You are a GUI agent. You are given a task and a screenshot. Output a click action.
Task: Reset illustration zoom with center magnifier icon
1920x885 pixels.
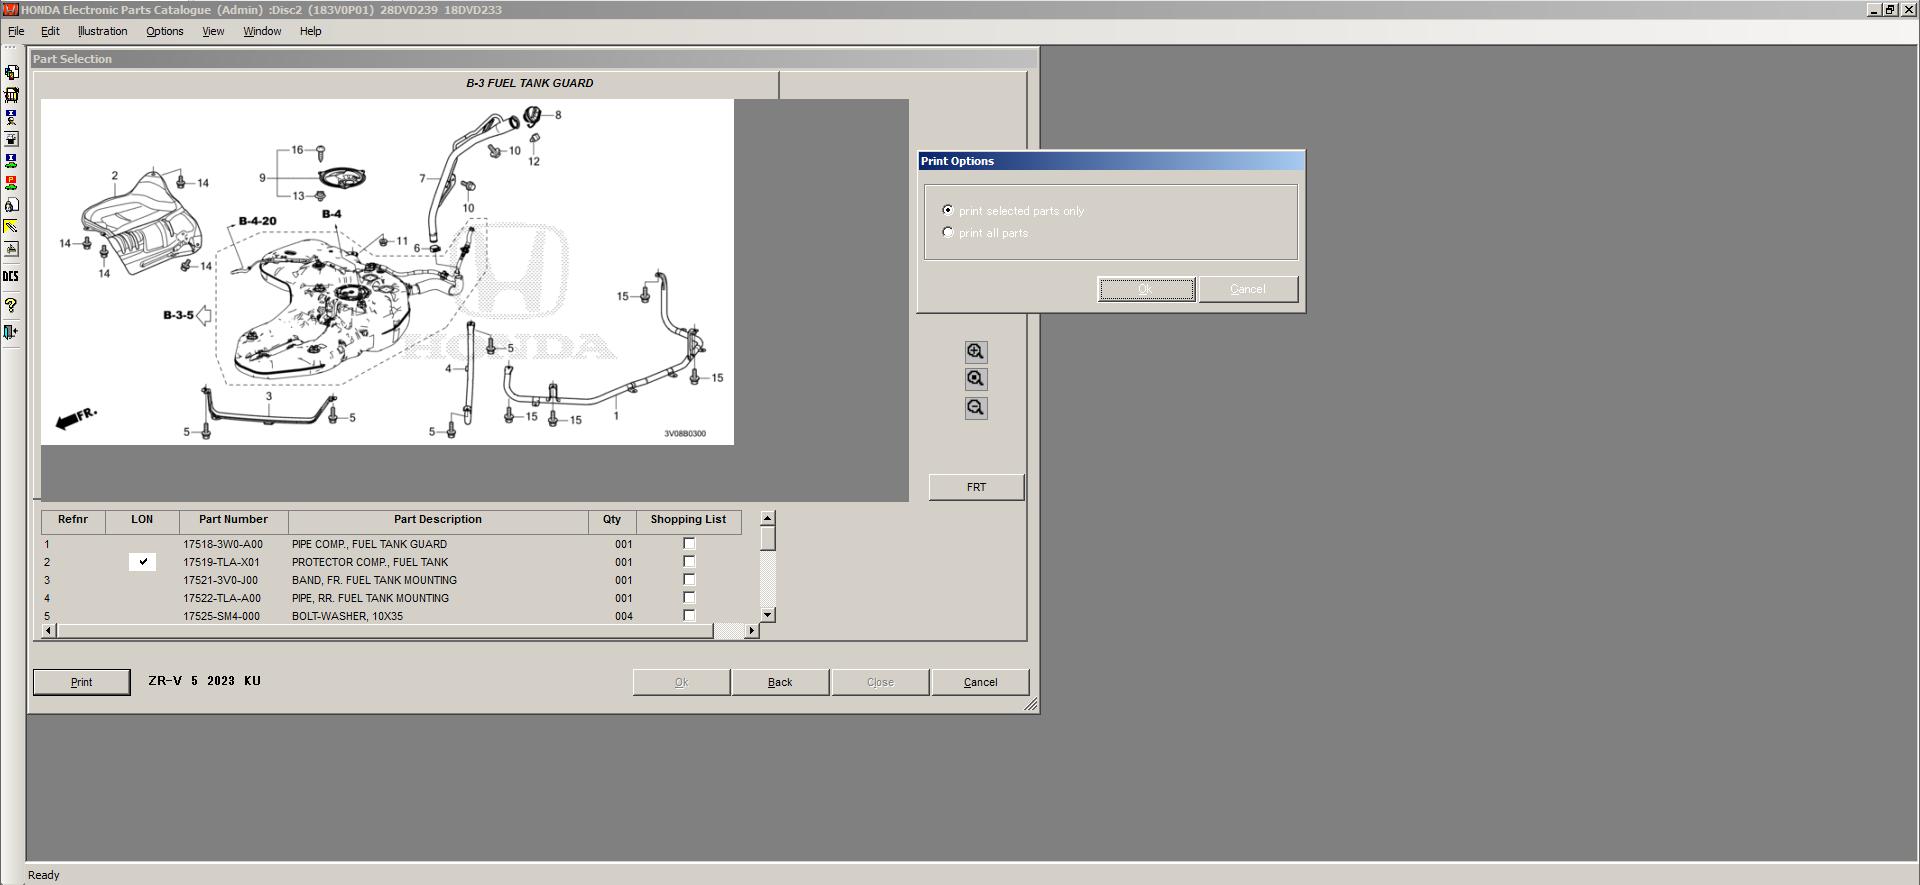tap(976, 379)
